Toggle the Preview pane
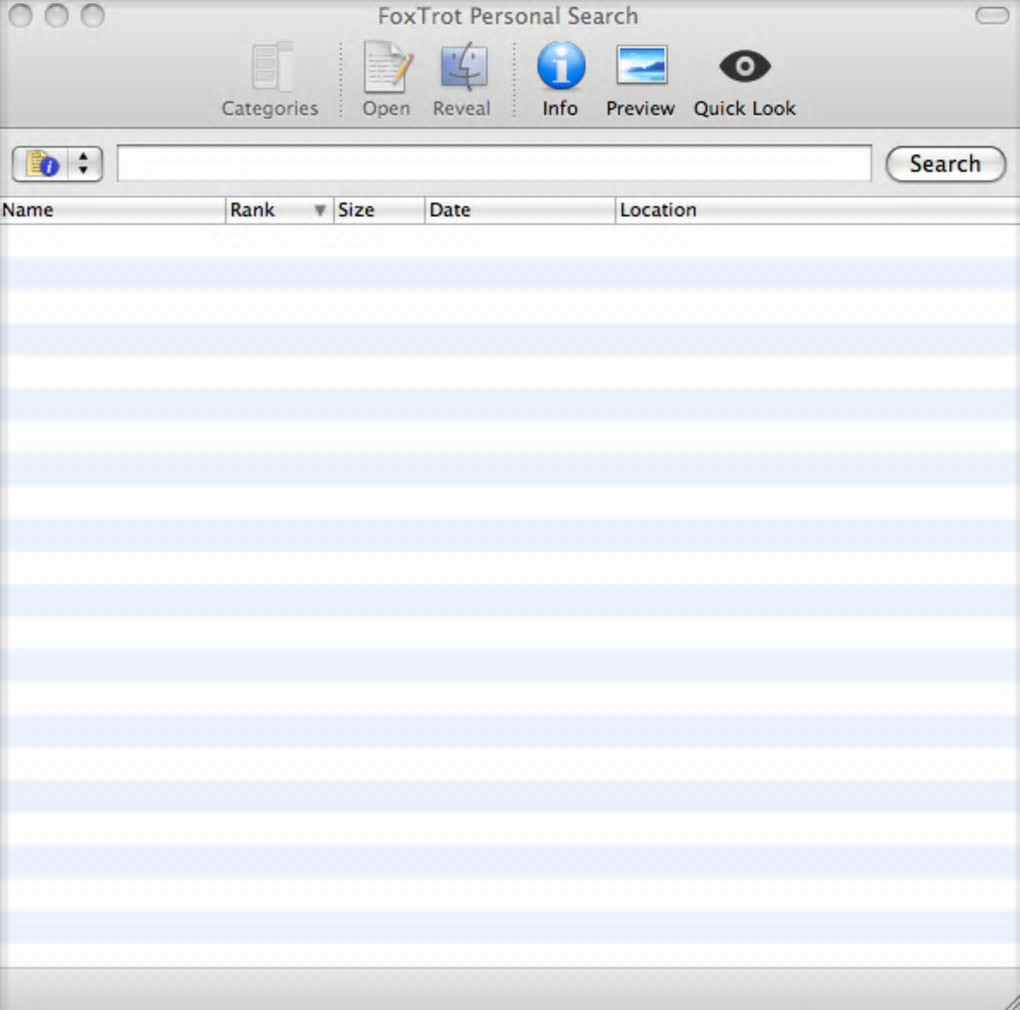 (x=641, y=65)
